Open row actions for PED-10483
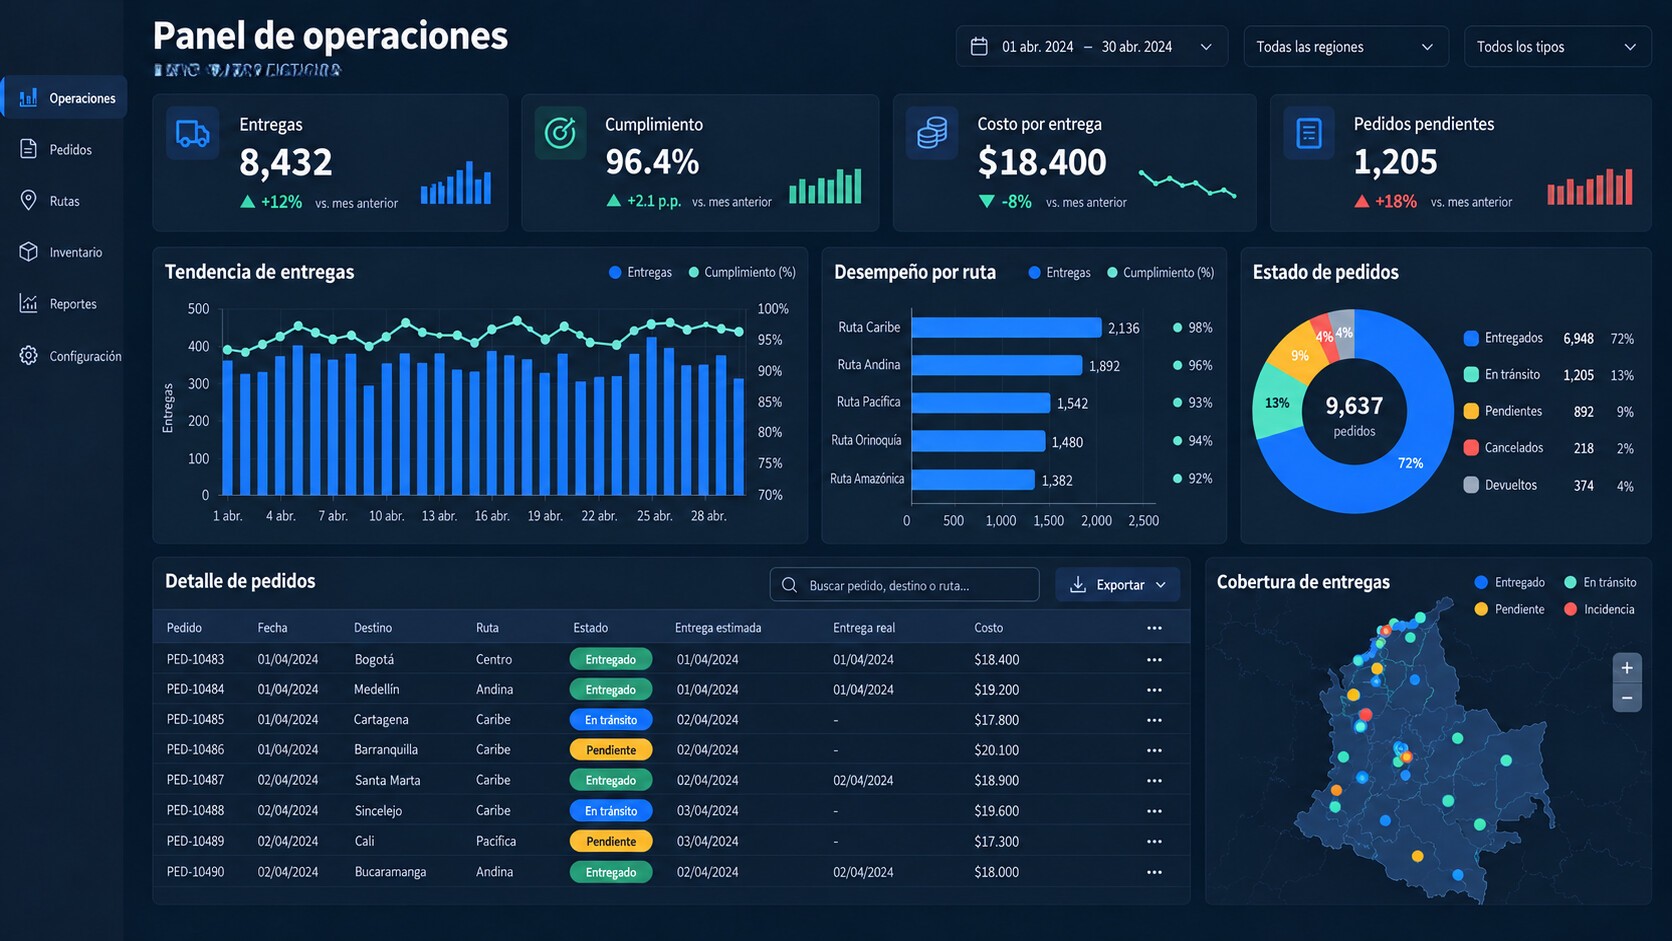 click(1154, 660)
